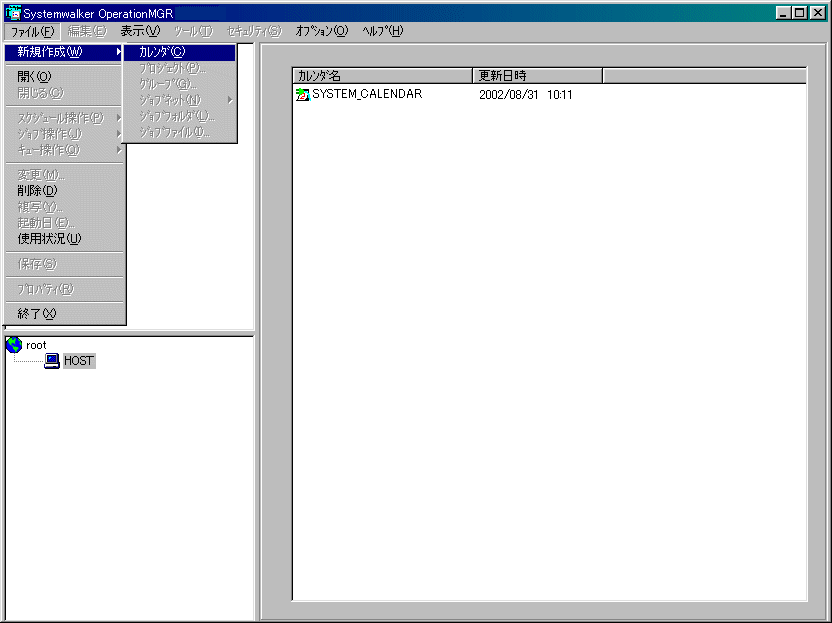The image size is (832, 623).
Task: Select プロジェクト(P) in the submenu
Action: coord(179,68)
